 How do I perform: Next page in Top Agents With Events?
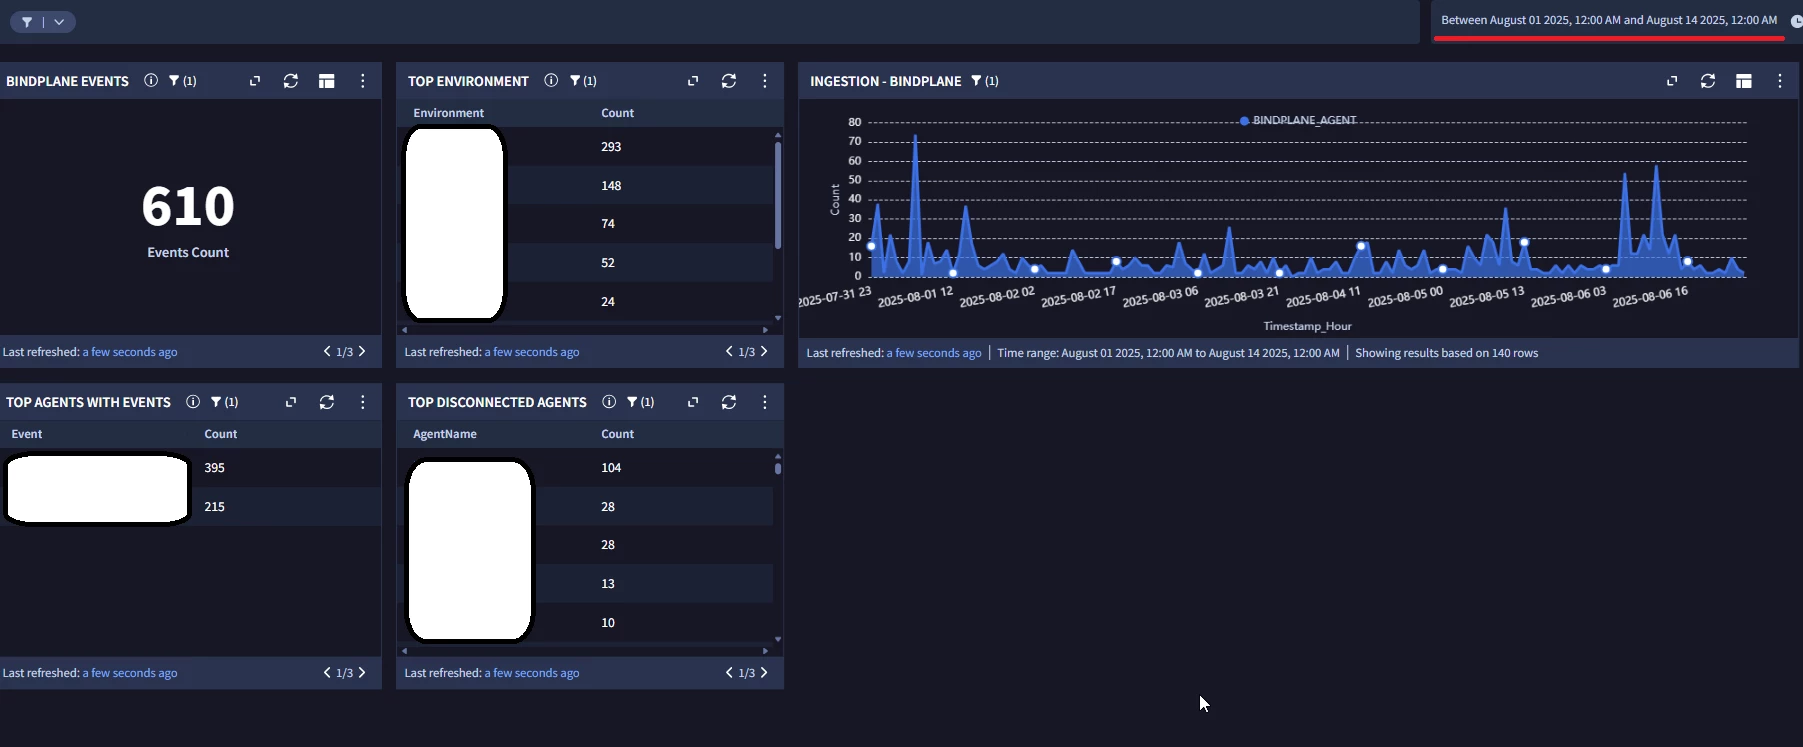362,672
